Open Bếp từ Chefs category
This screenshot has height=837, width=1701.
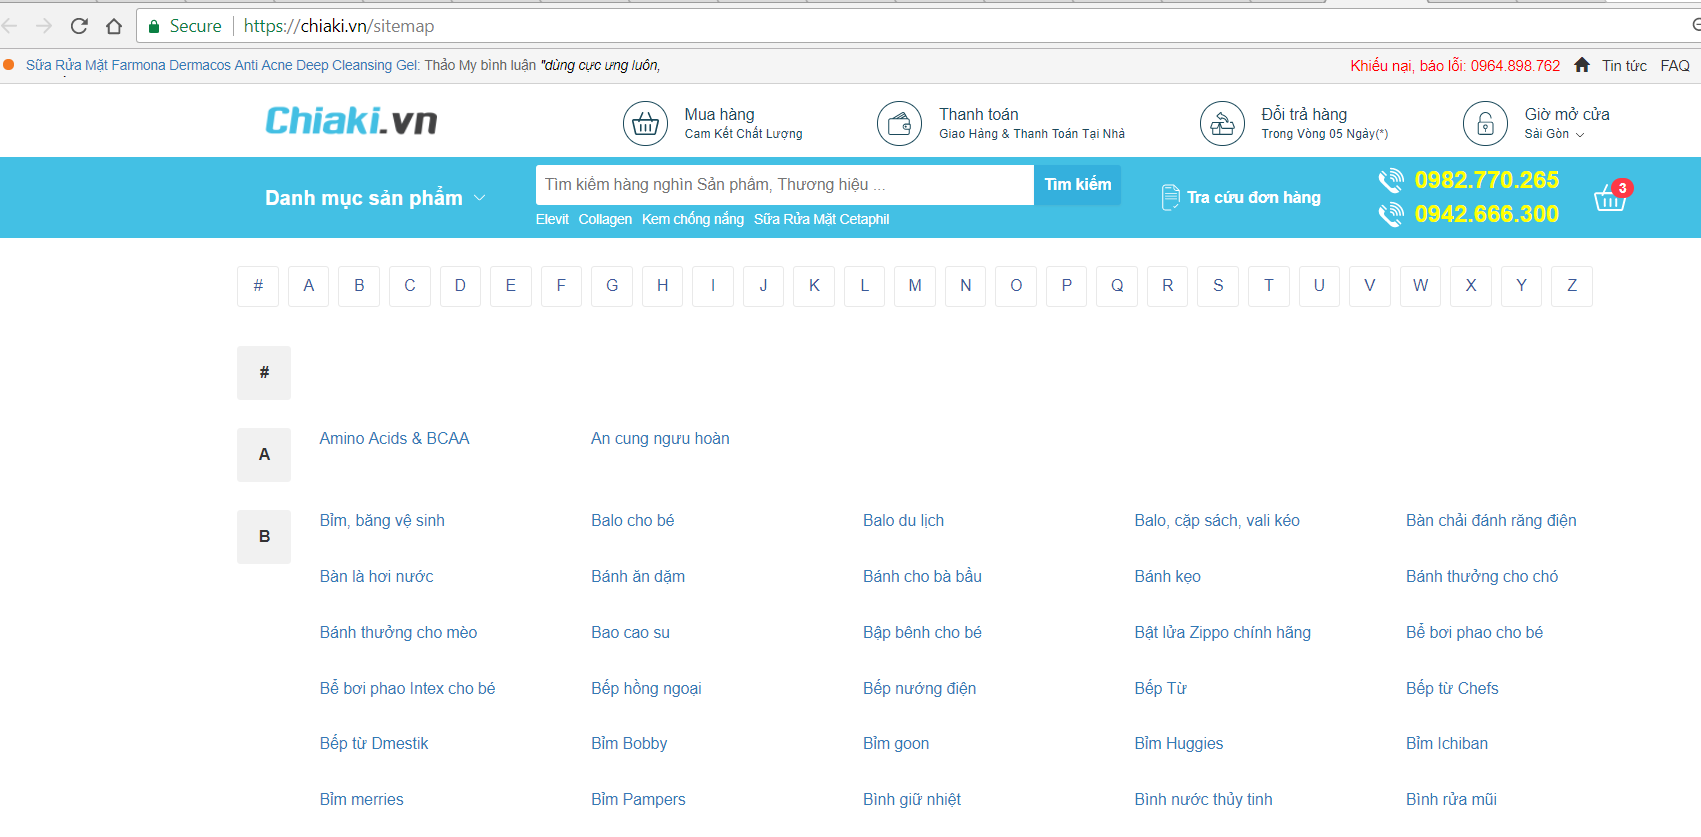pos(1452,689)
